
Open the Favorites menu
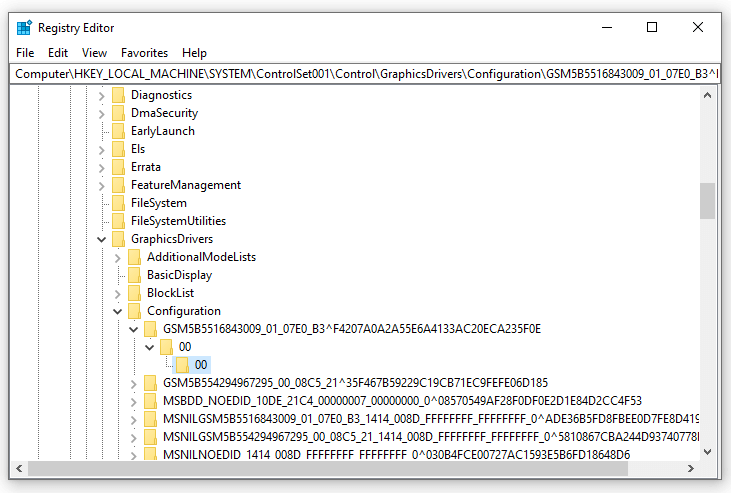coord(144,53)
